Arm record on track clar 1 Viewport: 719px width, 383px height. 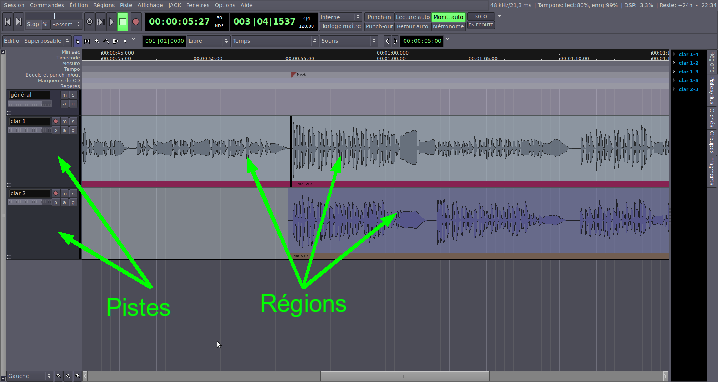[x=56, y=122]
